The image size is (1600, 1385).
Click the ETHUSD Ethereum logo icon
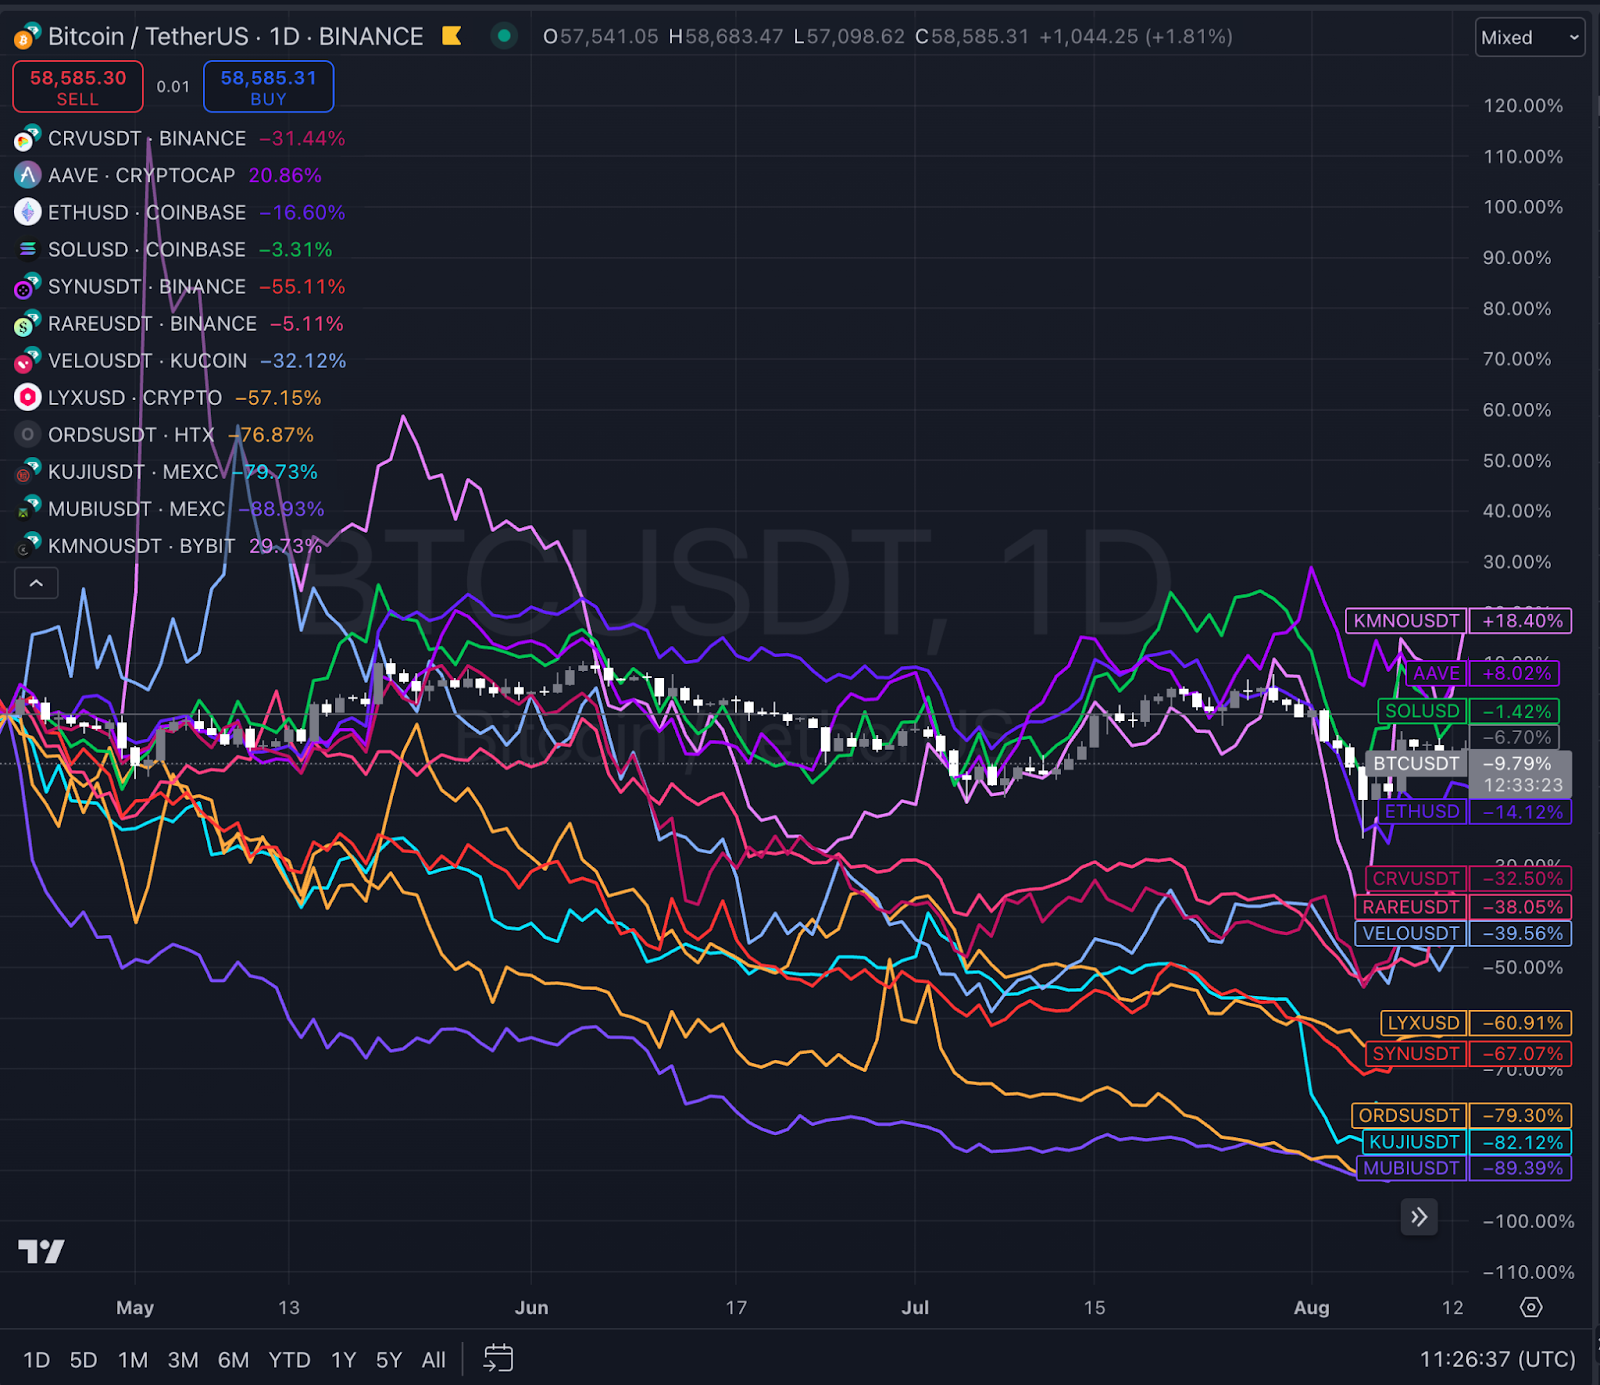27,212
